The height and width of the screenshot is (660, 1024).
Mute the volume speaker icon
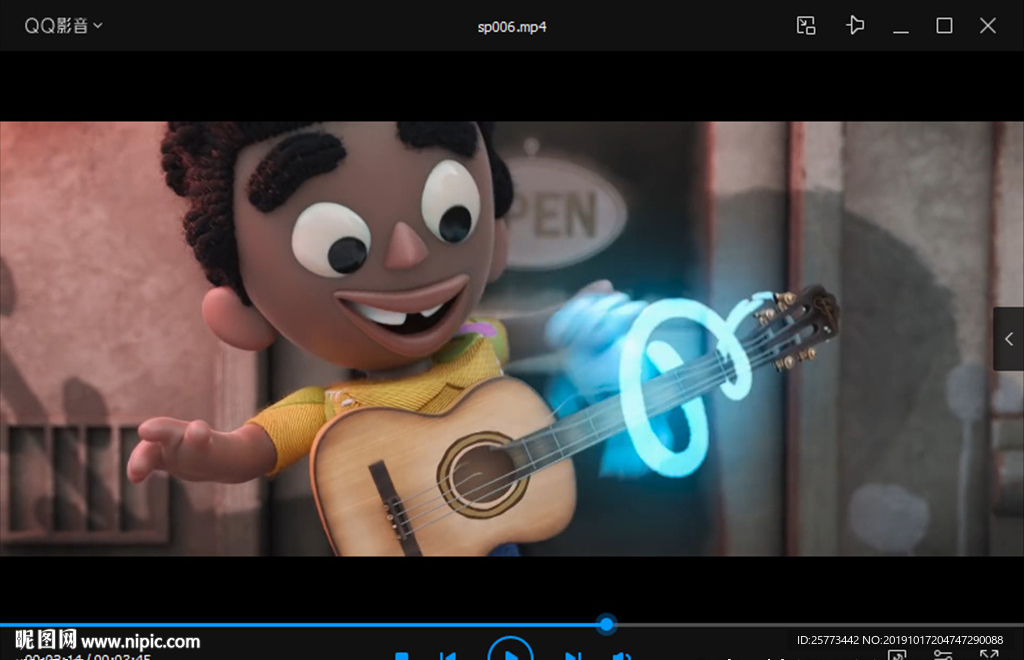coord(621,655)
